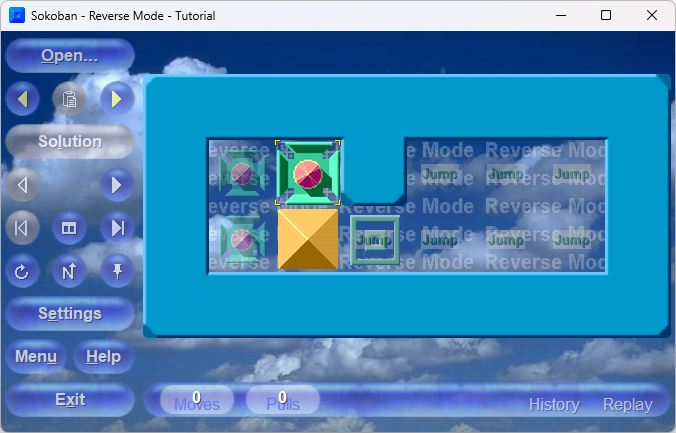Open the History link in status bar
The height and width of the screenshot is (433, 676).
pos(553,404)
